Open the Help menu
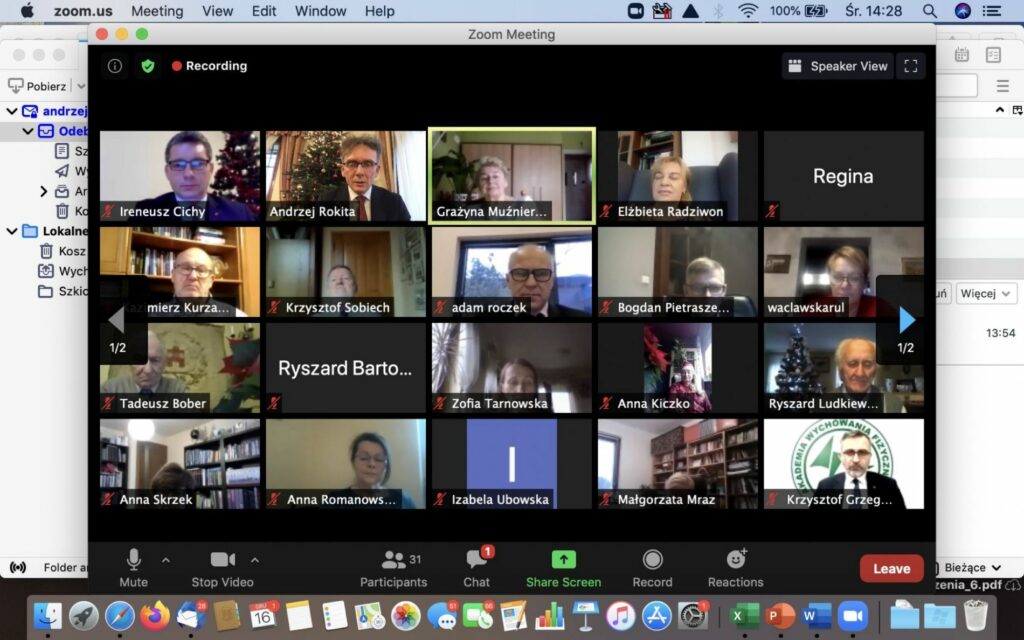 point(379,11)
